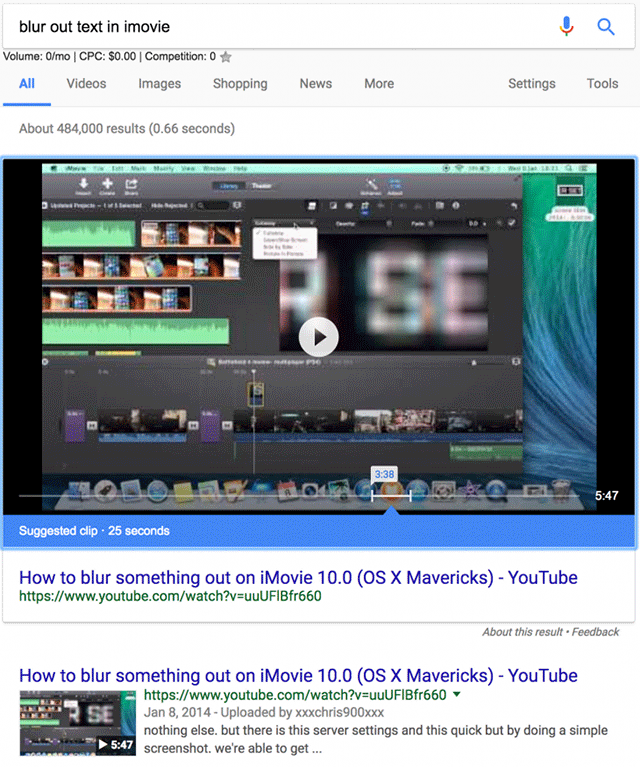This screenshot has width=640, height=767.
Task: Select the News tab
Action: pyautogui.click(x=315, y=84)
